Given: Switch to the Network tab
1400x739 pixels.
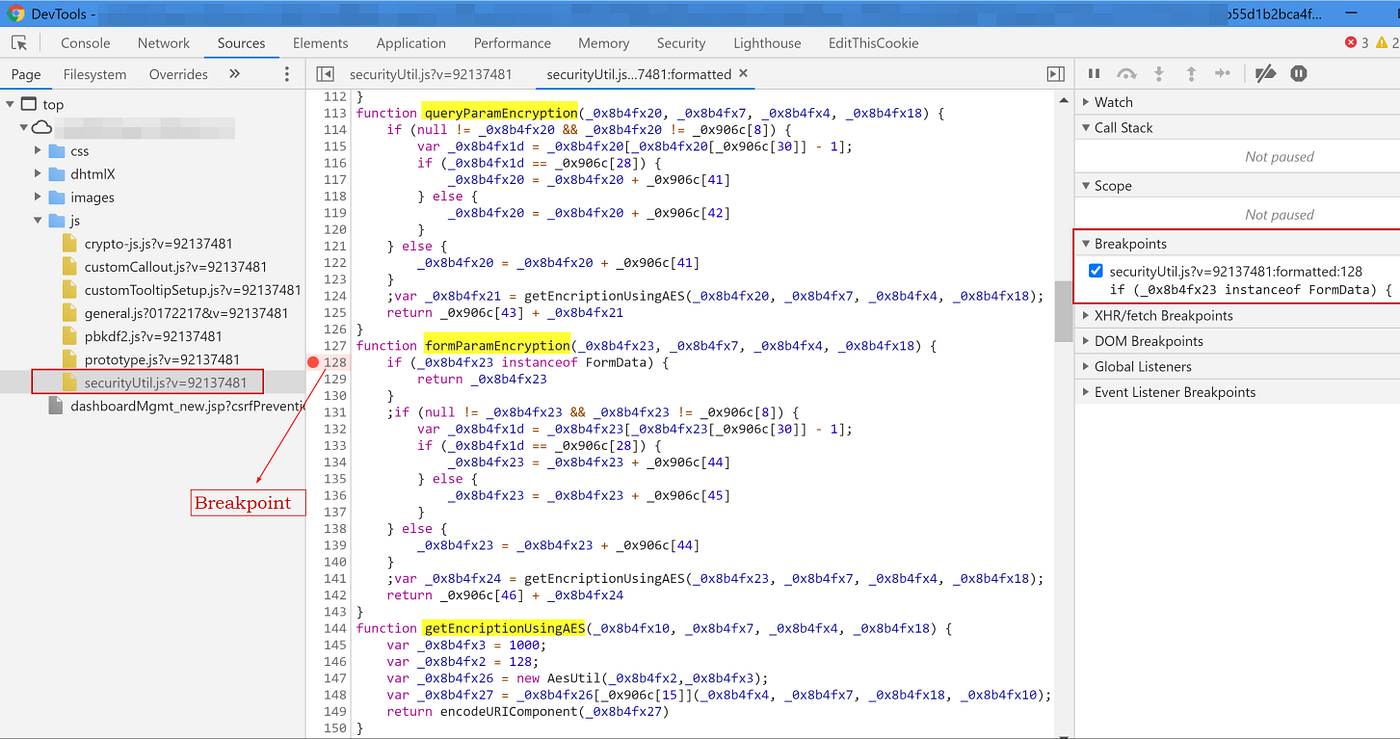Looking at the screenshot, I should [x=164, y=43].
